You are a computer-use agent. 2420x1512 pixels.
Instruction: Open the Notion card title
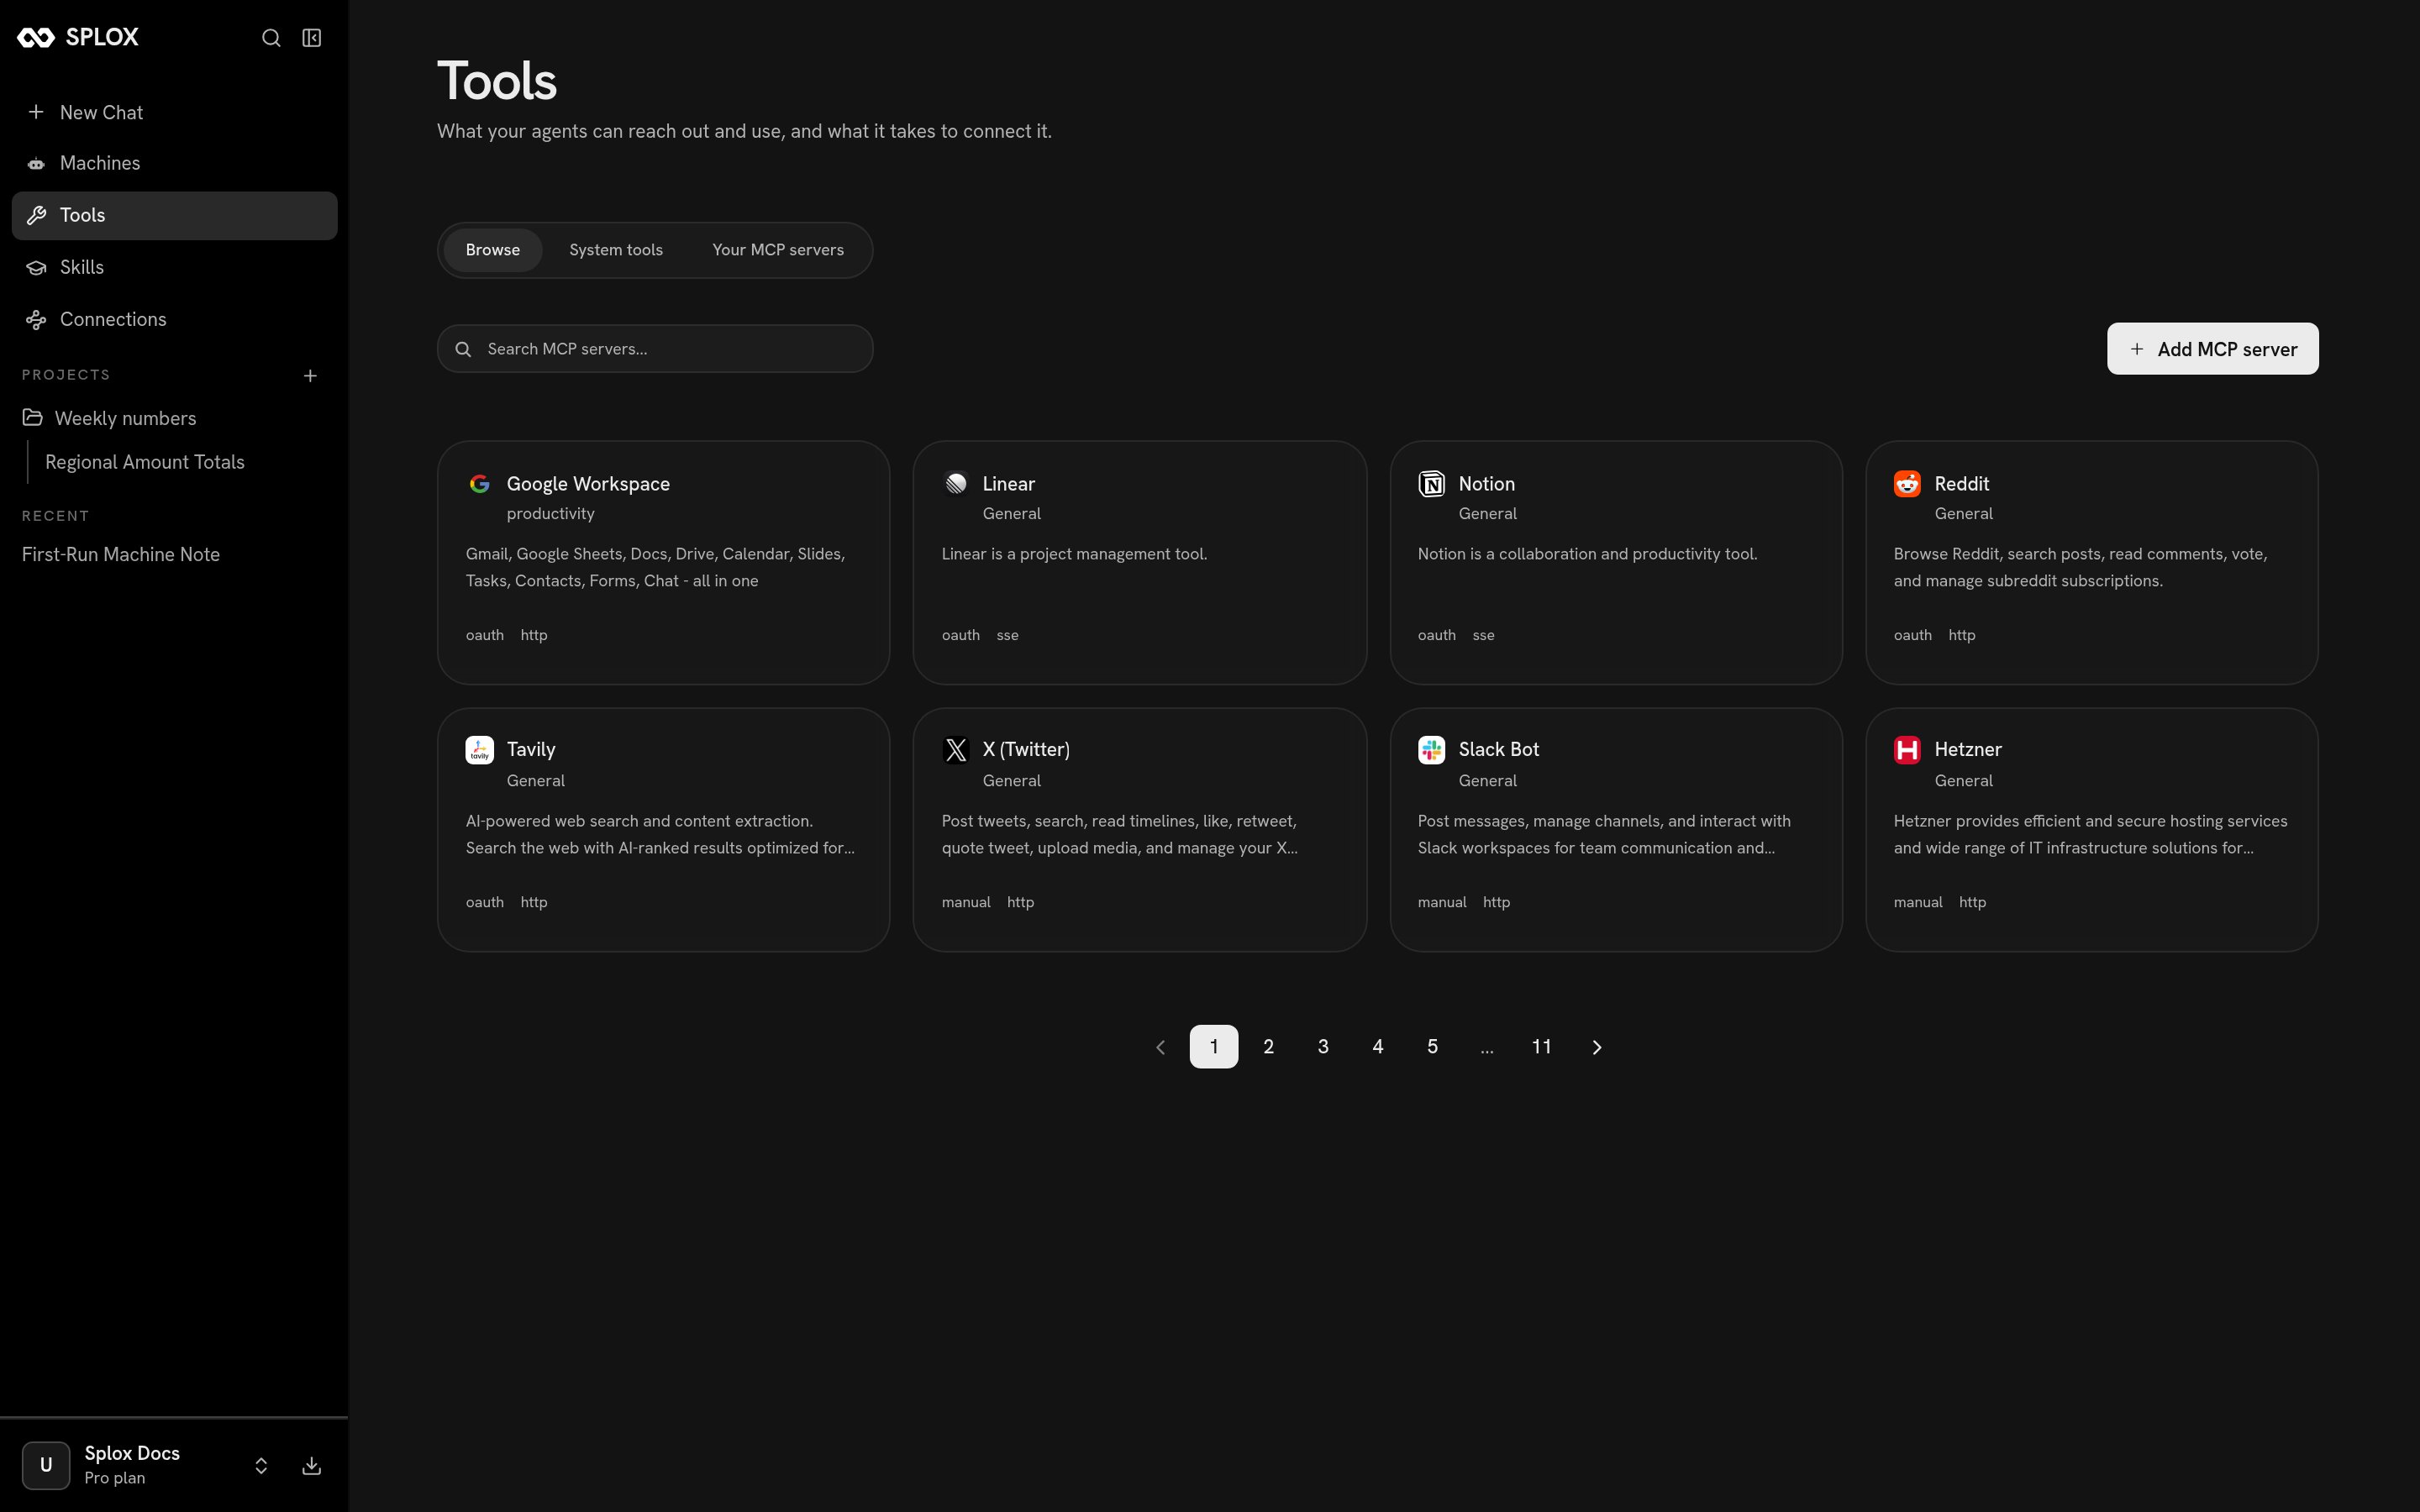(x=1486, y=484)
